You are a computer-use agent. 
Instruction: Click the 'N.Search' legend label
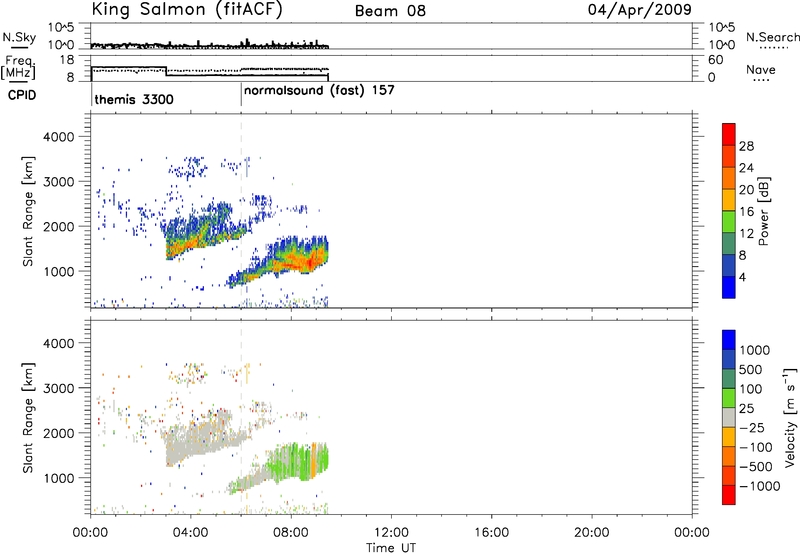[772, 37]
